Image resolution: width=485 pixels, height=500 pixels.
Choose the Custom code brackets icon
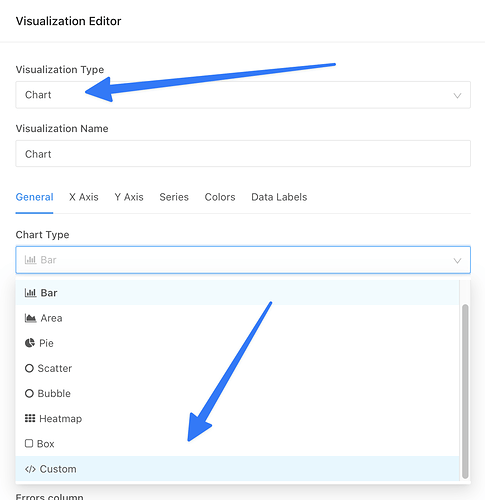(30, 469)
